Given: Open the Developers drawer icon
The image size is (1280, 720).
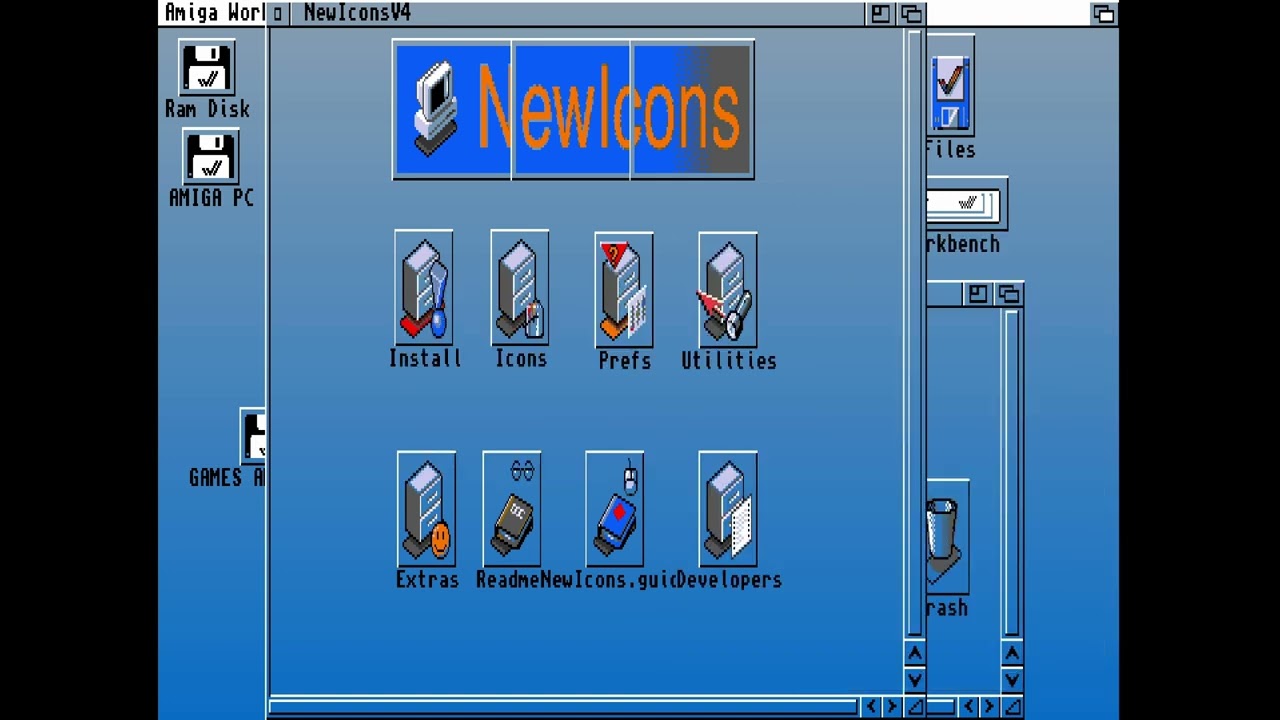Looking at the screenshot, I should pyautogui.click(x=728, y=509).
